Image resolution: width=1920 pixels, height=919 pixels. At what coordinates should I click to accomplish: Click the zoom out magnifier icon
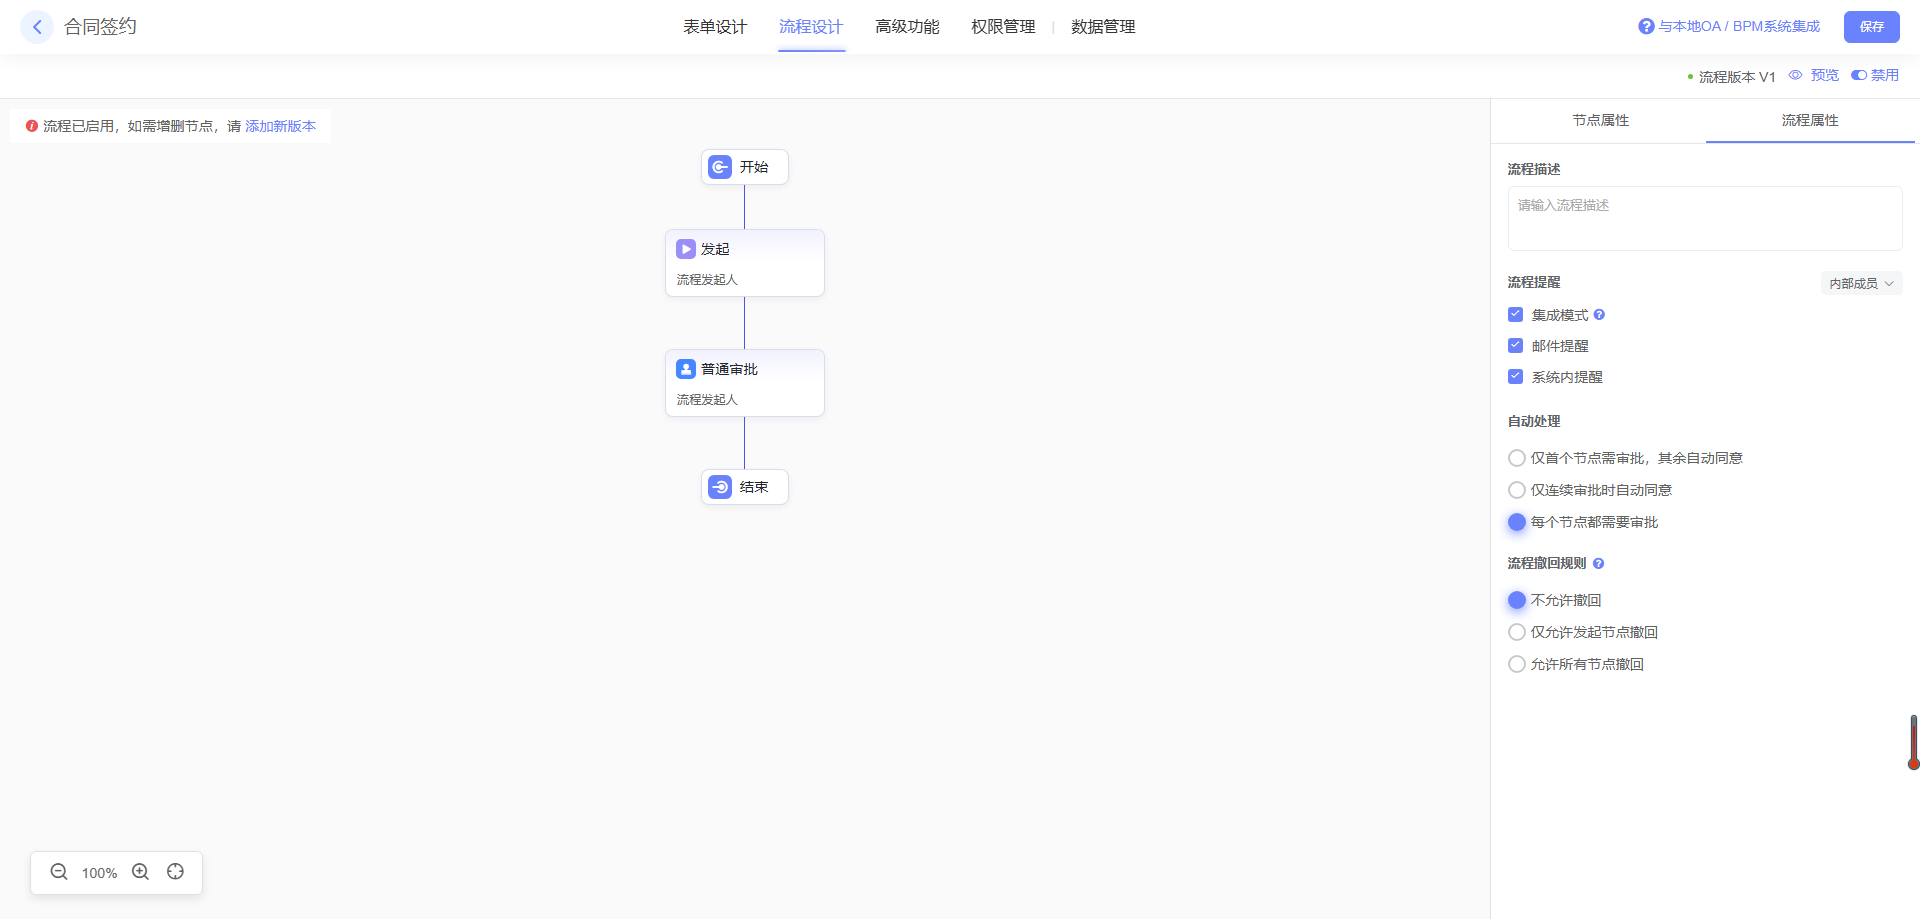coord(59,872)
